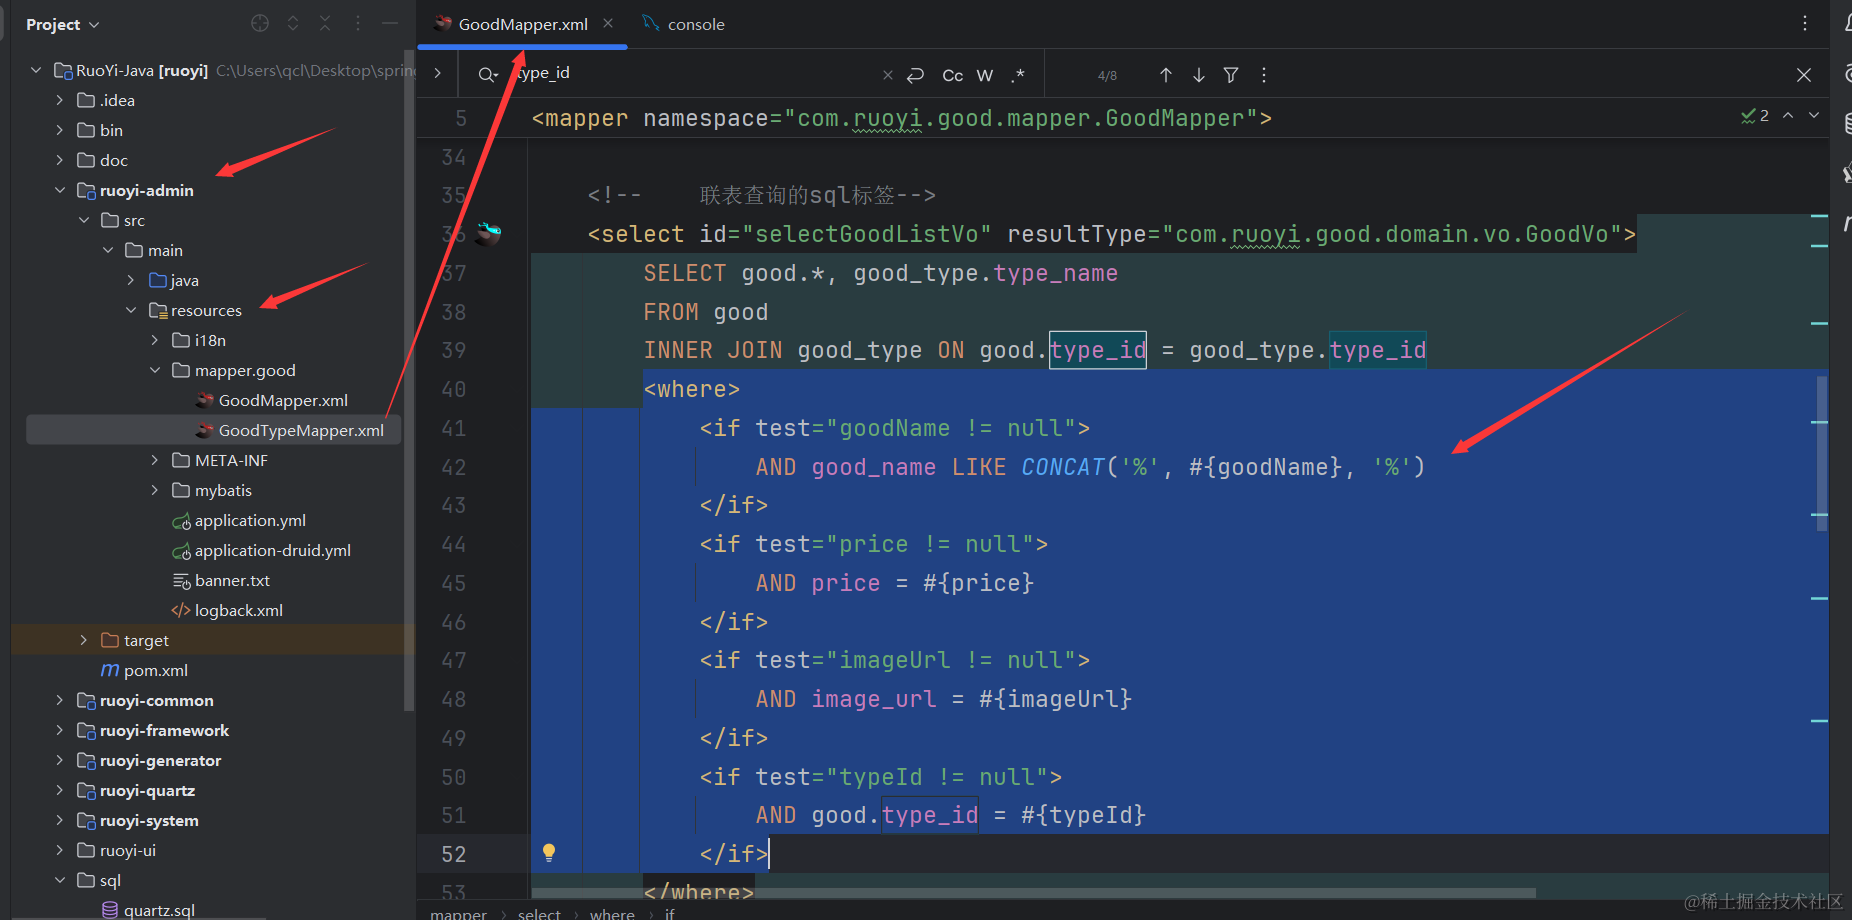Viewport: 1852px width, 920px height.
Task: Expand the ruoyi-common module
Action: click(x=60, y=700)
